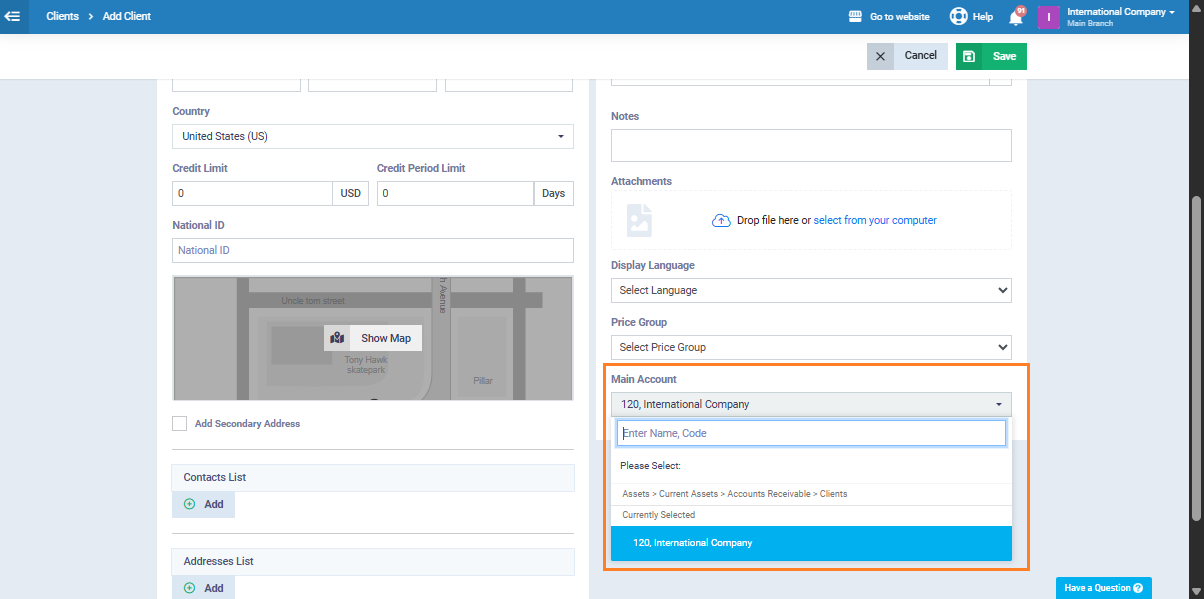Select 120, International Company option
This screenshot has width=1204, height=599.
tap(811, 543)
